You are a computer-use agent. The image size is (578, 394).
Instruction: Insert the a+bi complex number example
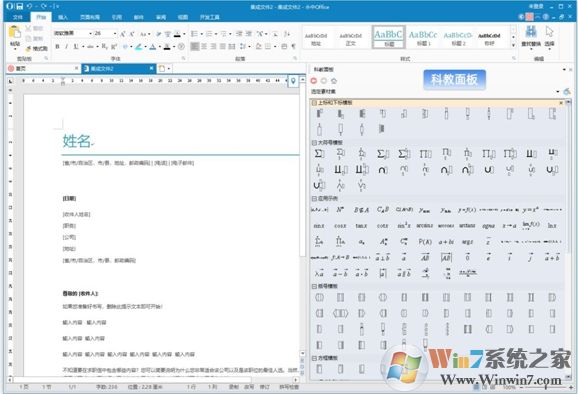pos(446,242)
